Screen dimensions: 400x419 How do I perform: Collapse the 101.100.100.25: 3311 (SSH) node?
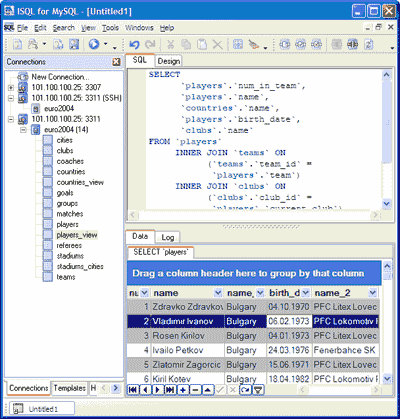[11, 98]
